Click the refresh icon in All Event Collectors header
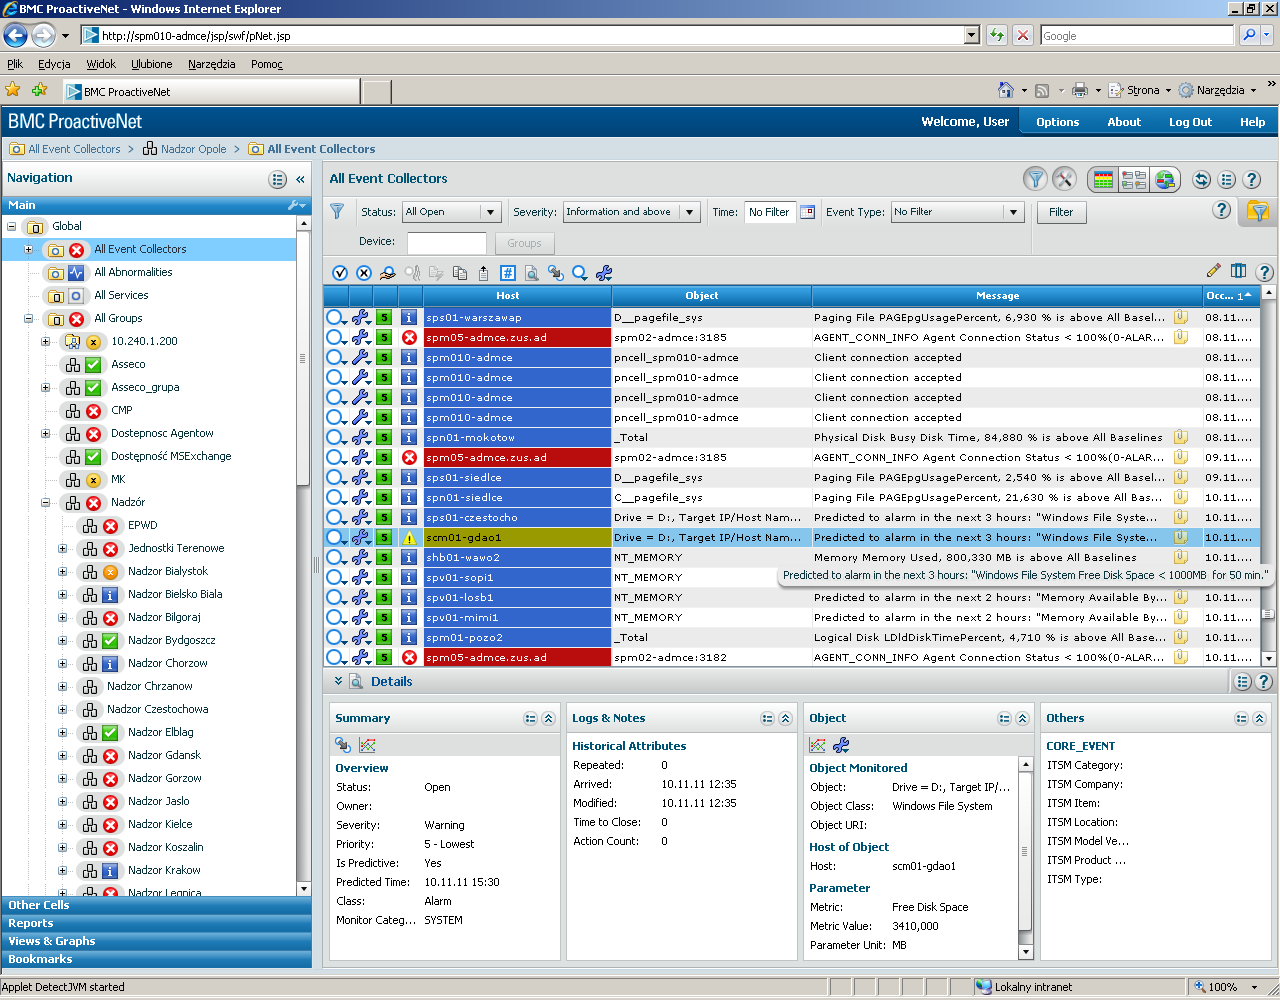This screenshot has width=1280, height=1000. pyautogui.click(x=1202, y=180)
